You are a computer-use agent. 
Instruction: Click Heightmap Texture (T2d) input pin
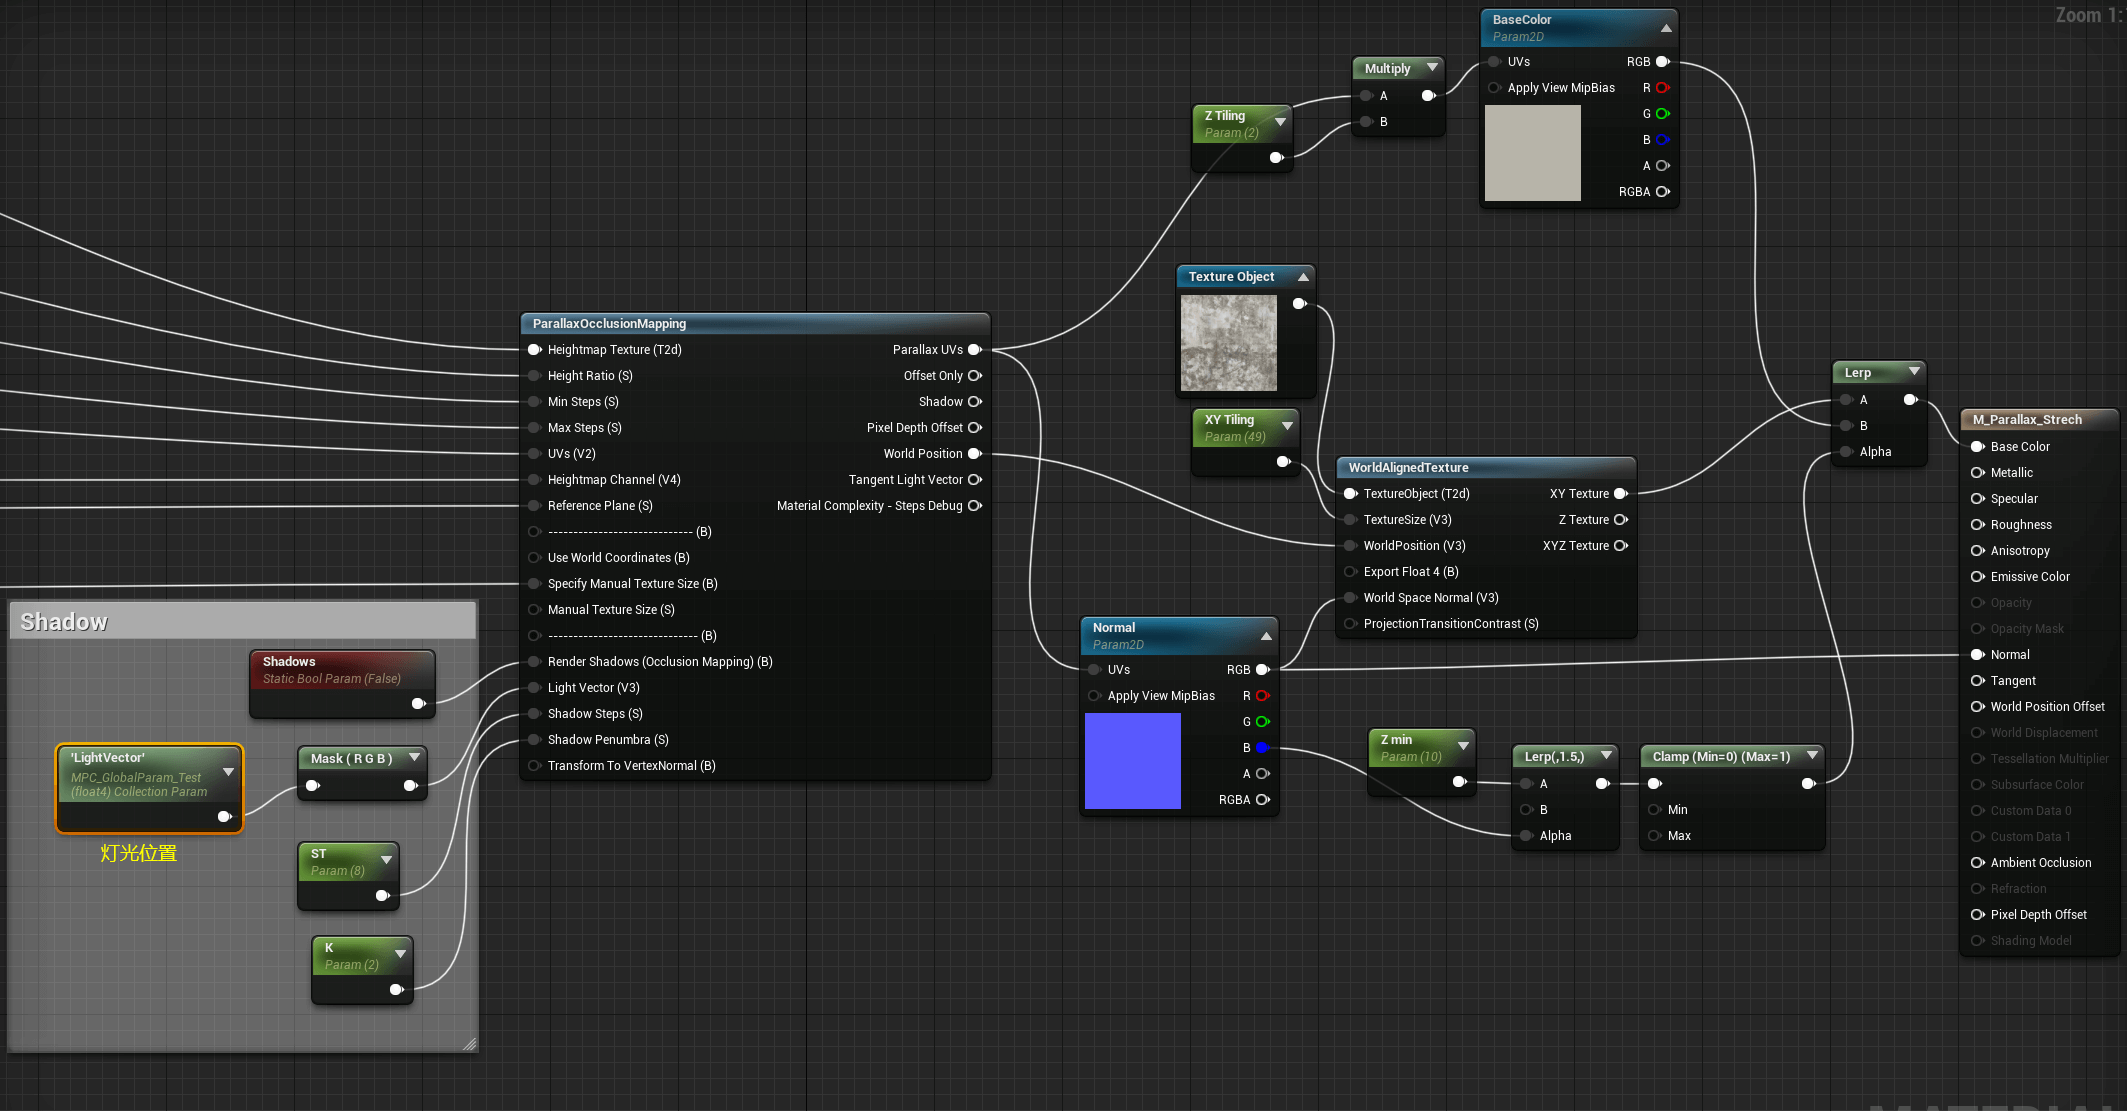[x=535, y=350]
